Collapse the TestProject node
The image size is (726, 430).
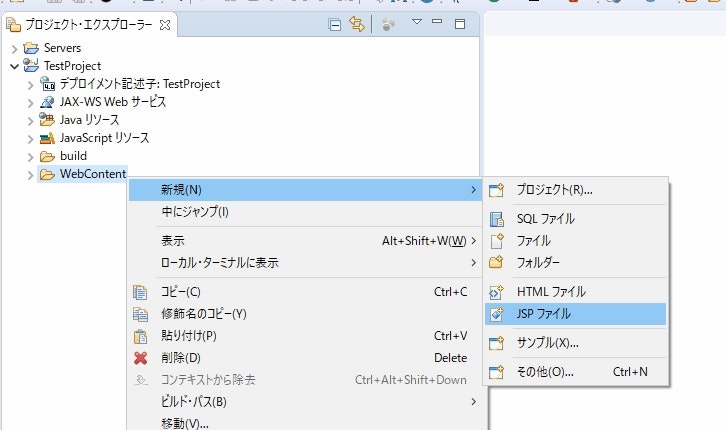point(14,66)
